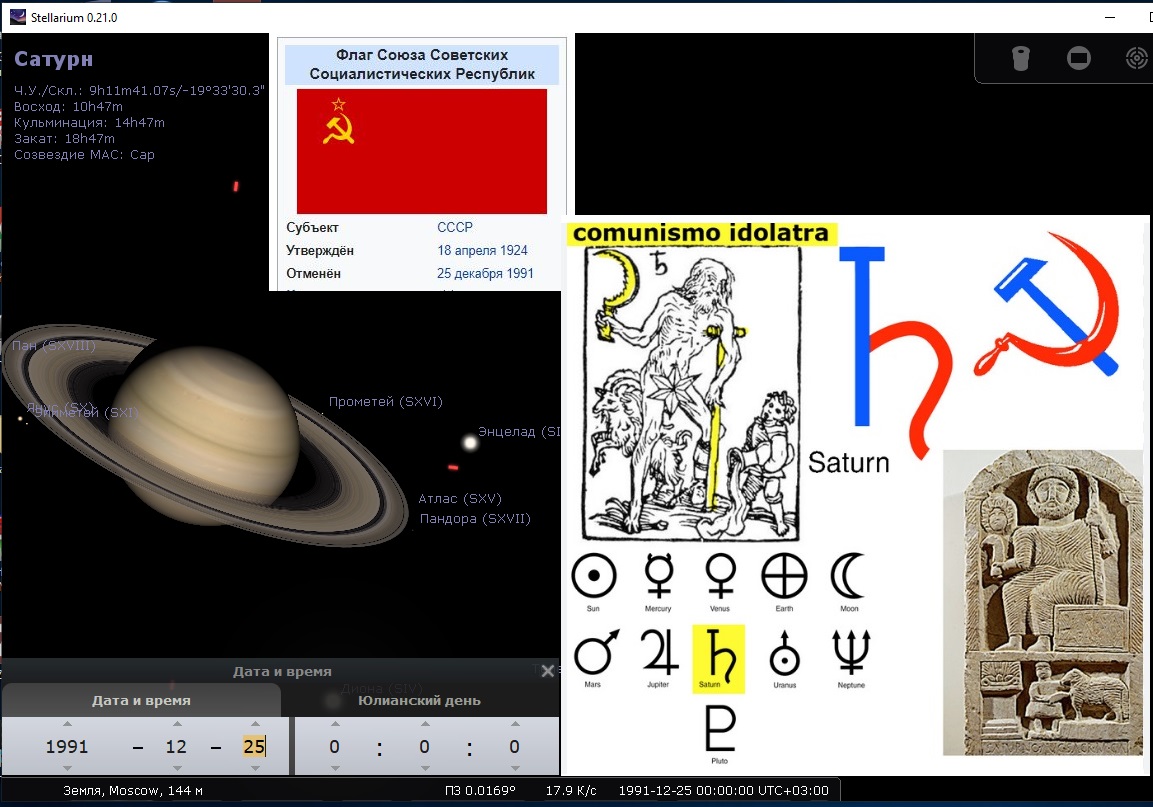The image size is (1153, 807).
Task: Click the field of view 'ПЗ 0.0169°' readout
Action: point(480,791)
